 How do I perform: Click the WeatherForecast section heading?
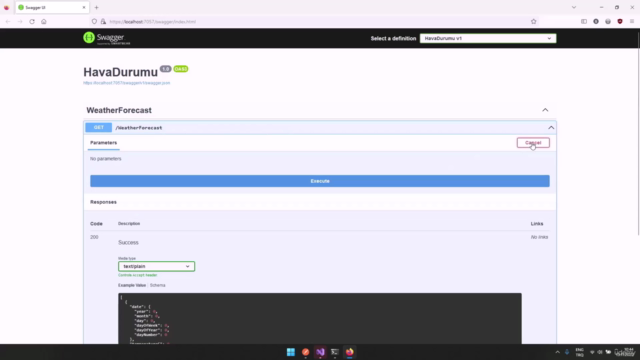119,110
